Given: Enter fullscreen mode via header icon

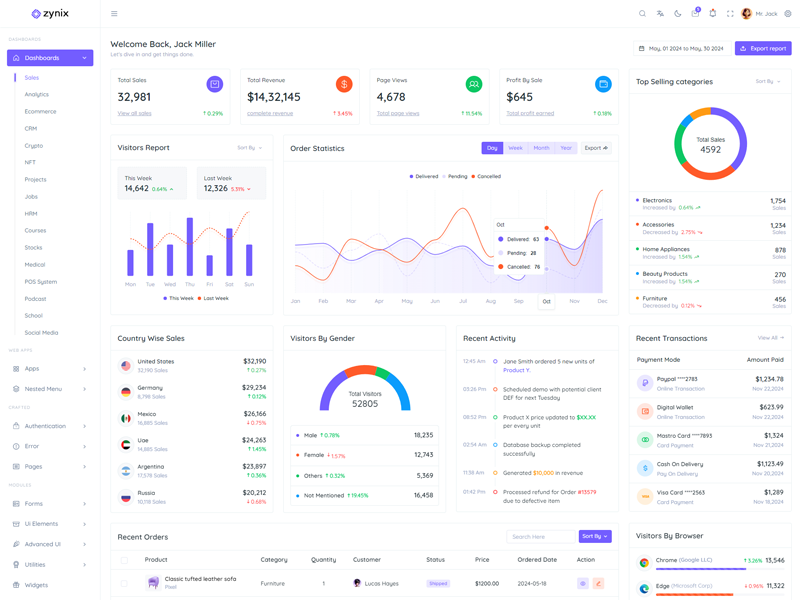Looking at the screenshot, I should (730, 14).
